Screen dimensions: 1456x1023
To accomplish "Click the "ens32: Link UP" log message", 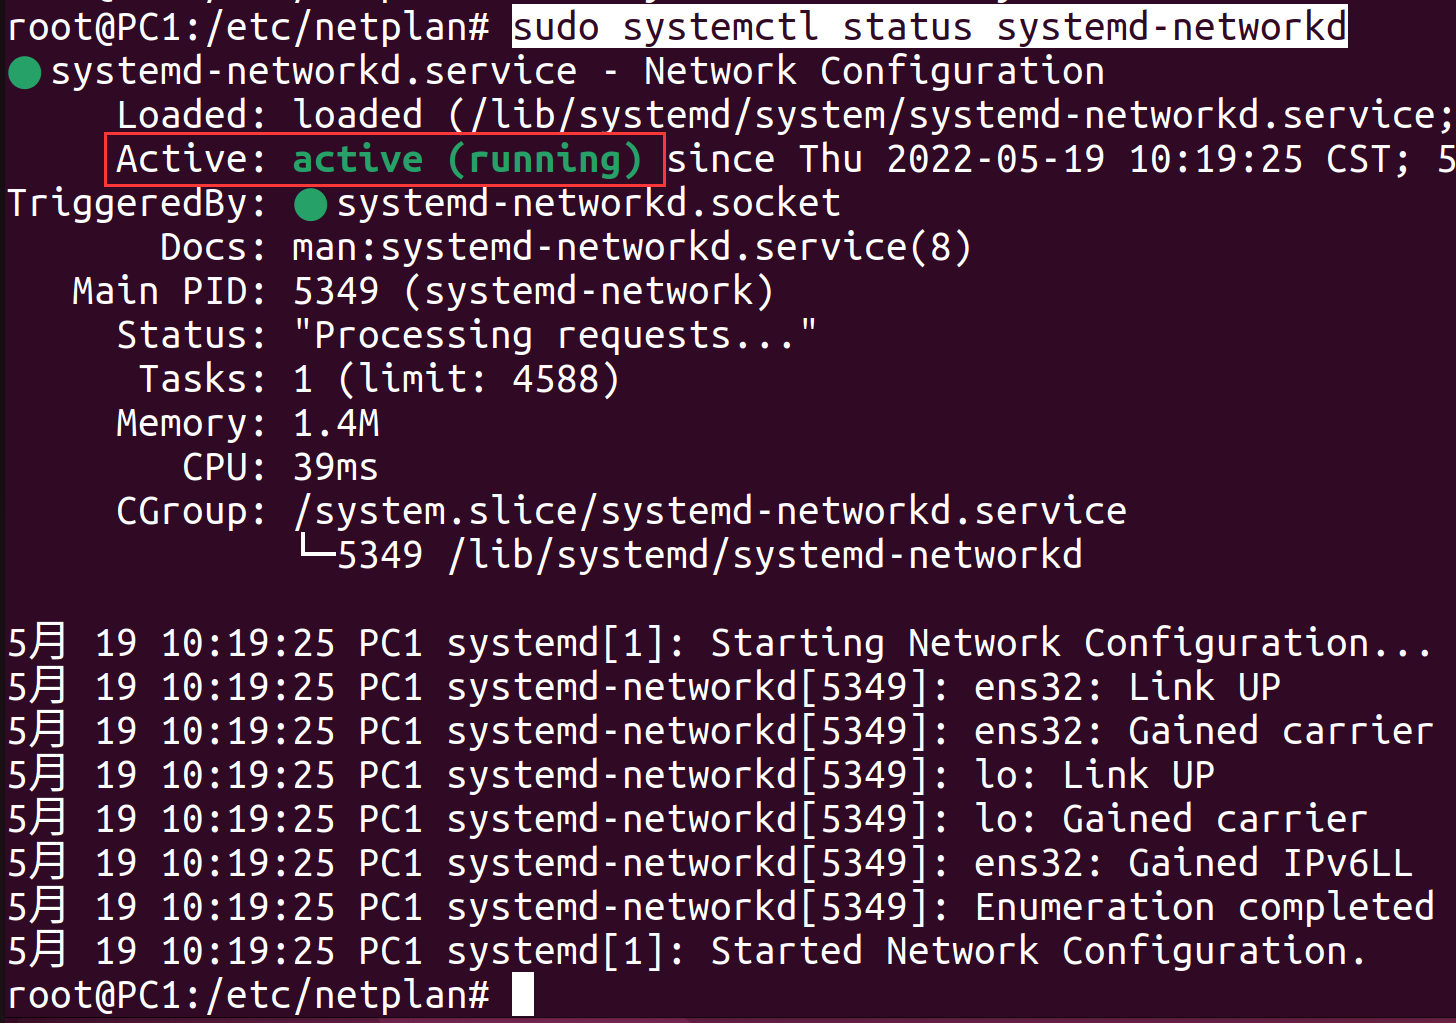I will (1127, 688).
